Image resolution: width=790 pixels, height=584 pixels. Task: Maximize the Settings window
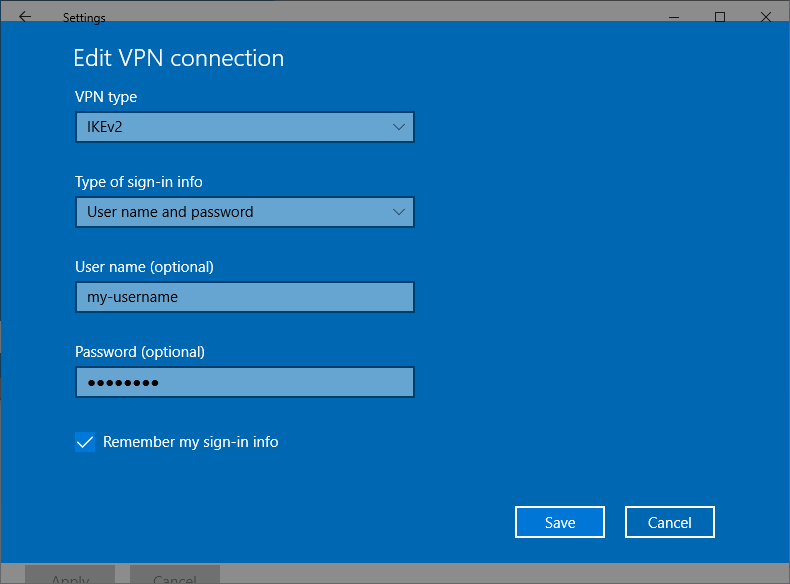pyautogui.click(x=720, y=17)
